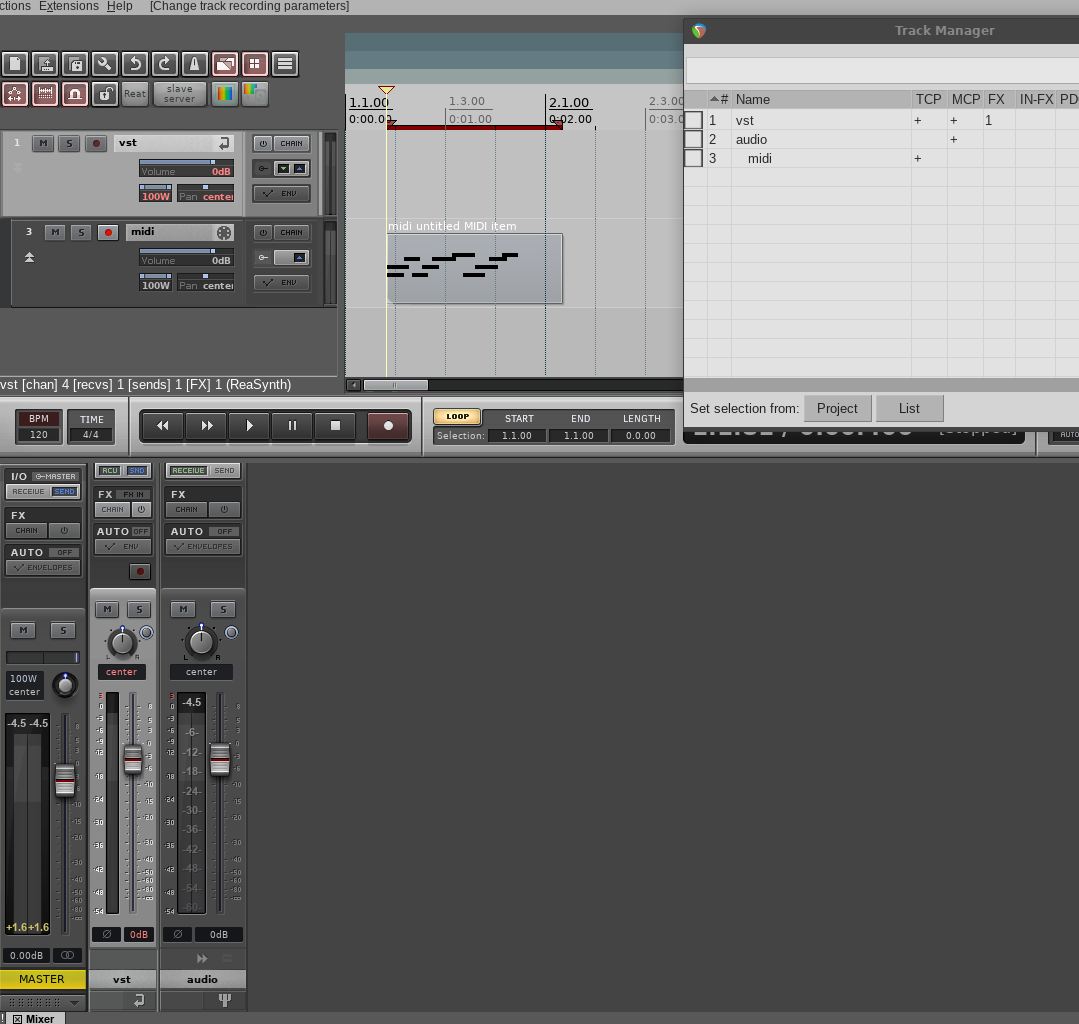Click the phase invert icon on audio mixer strip
The width and height of the screenshot is (1079, 1024).
(x=178, y=934)
